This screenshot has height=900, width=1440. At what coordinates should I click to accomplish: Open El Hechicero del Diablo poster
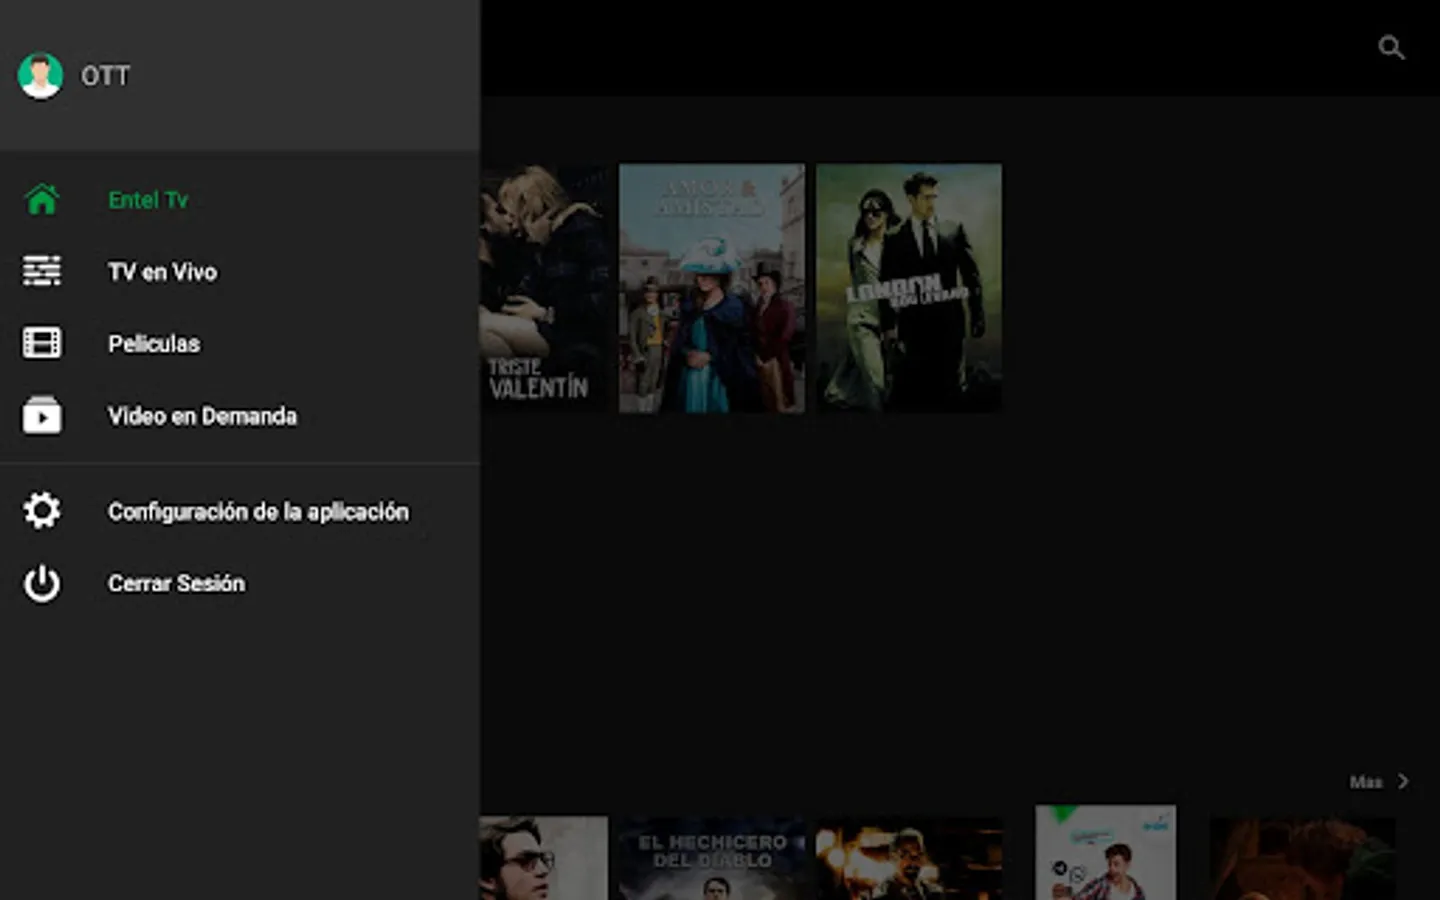coord(712,858)
